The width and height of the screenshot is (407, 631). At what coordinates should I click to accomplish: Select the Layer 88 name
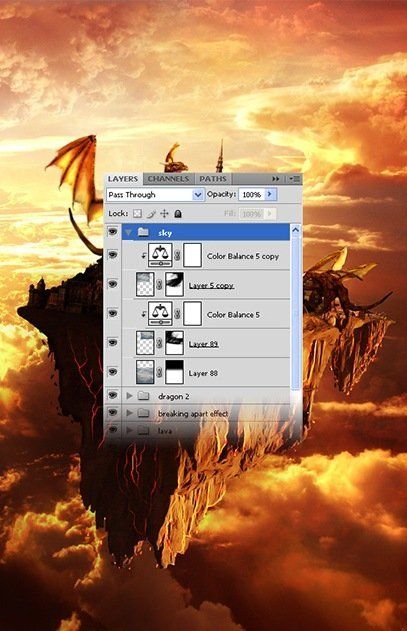tap(203, 373)
